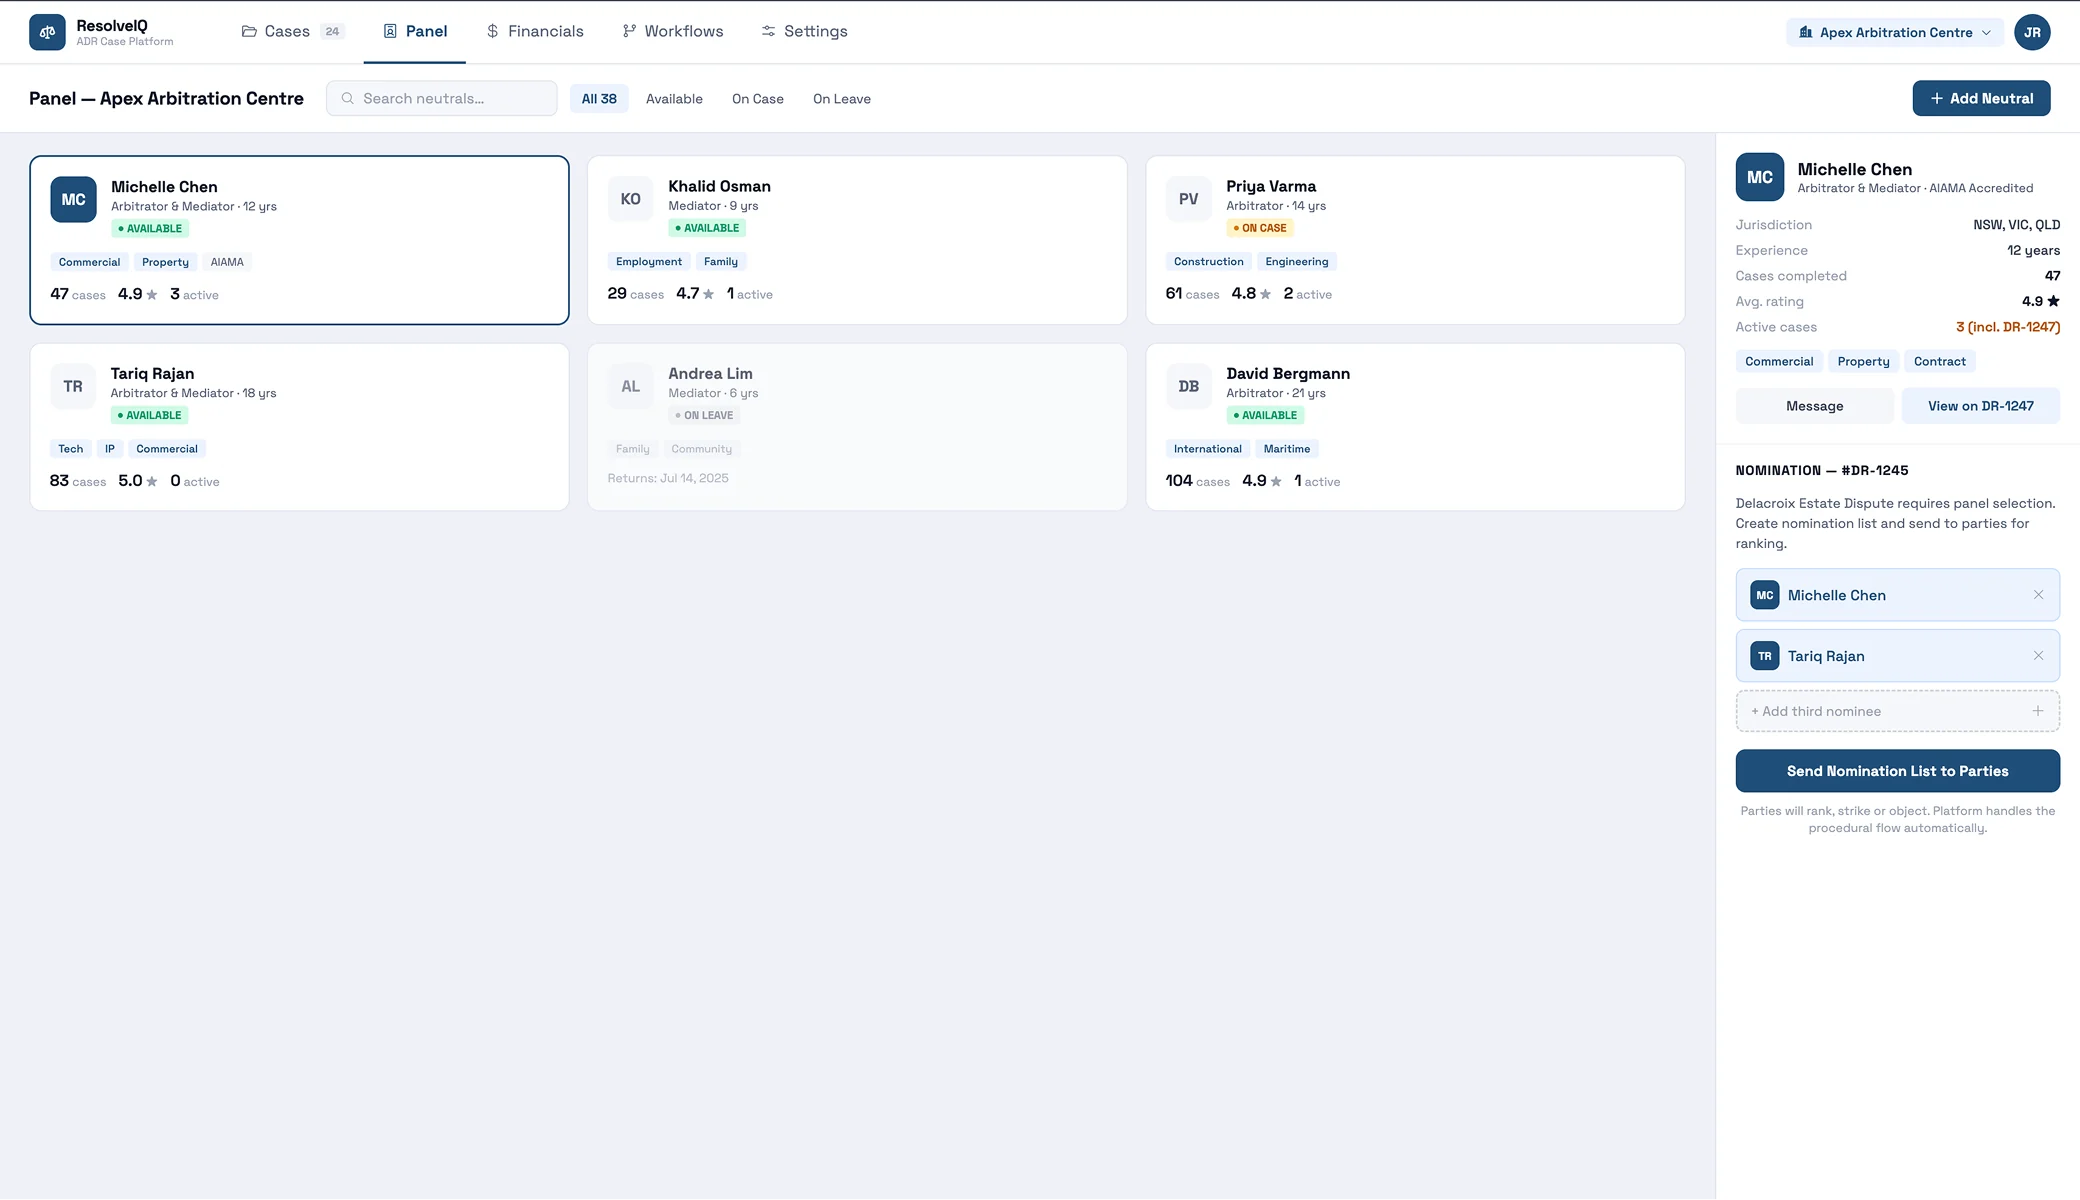Click the TR avatar on Tariq Rajan card
2080x1200 pixels.
coord(73,386)
